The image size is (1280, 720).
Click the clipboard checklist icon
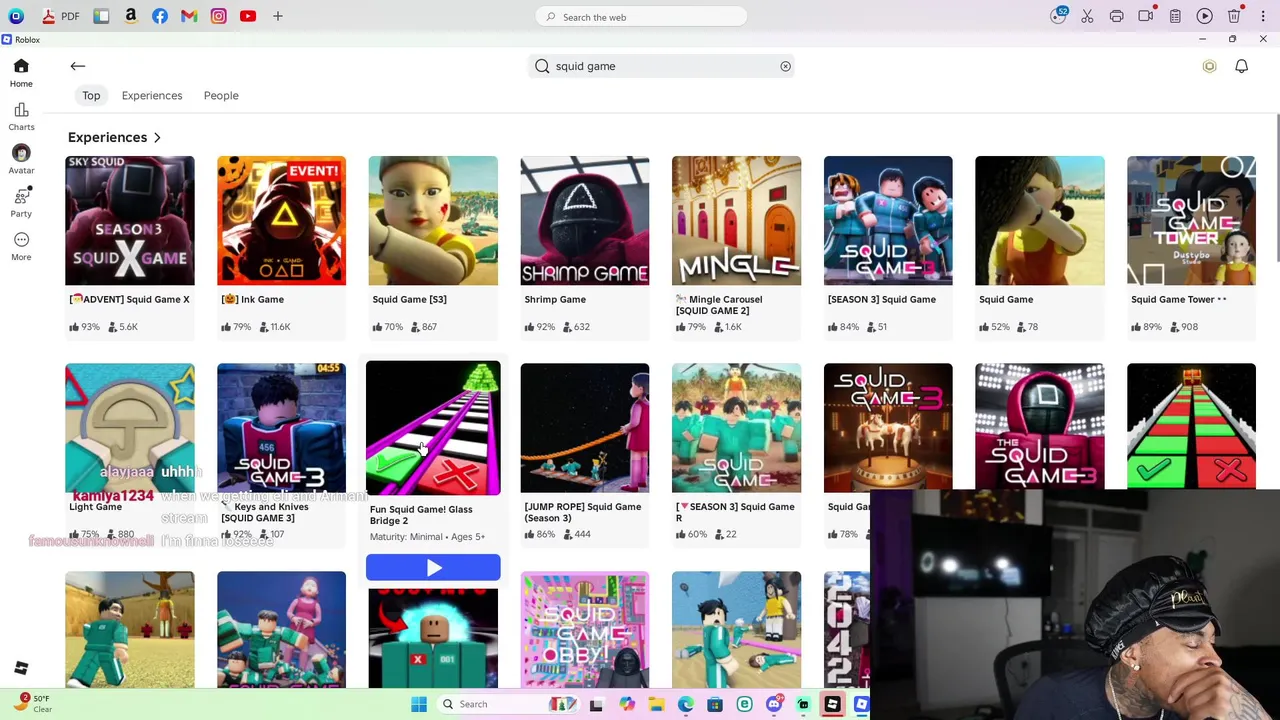[1175, 16]
